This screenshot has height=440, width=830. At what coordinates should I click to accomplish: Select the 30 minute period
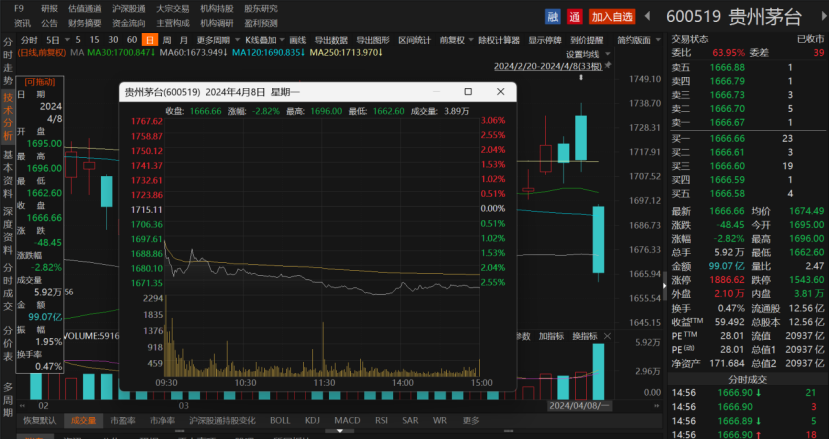coord(113,40)
